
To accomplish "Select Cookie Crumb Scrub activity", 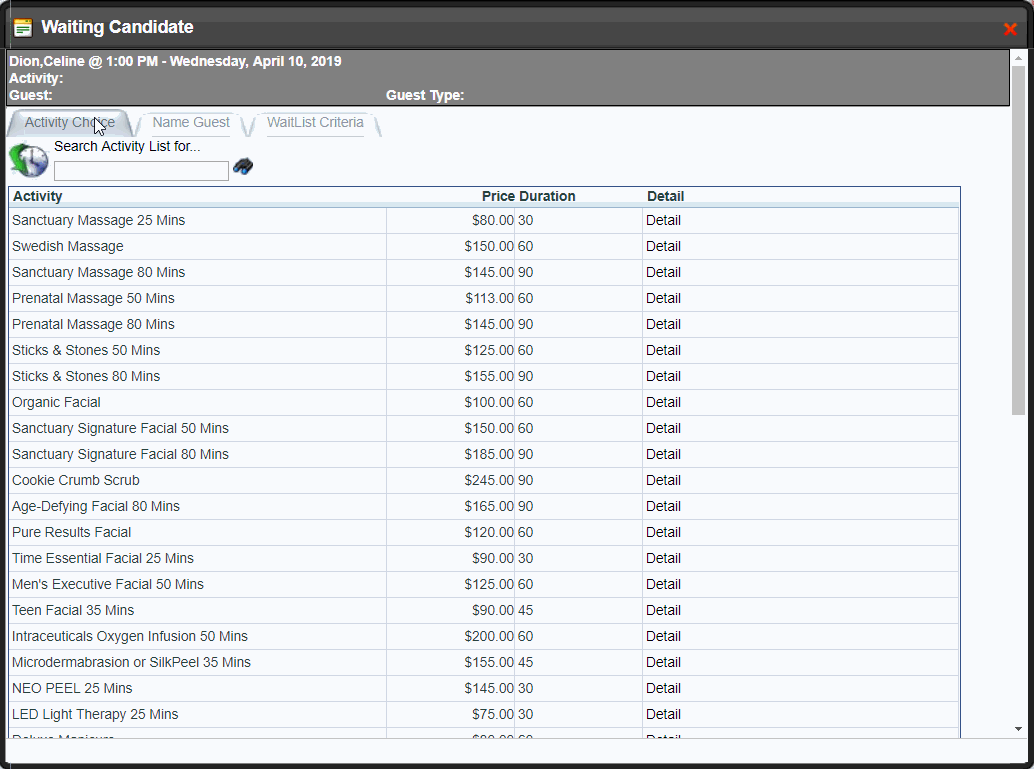I will pyautogui.click(x=76, y=480).
